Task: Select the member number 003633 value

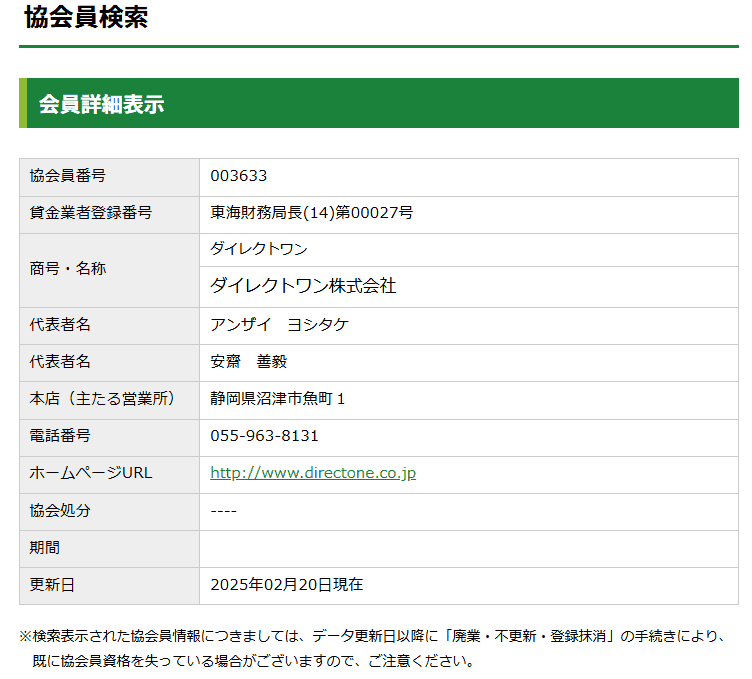Action: pos(238,176)
